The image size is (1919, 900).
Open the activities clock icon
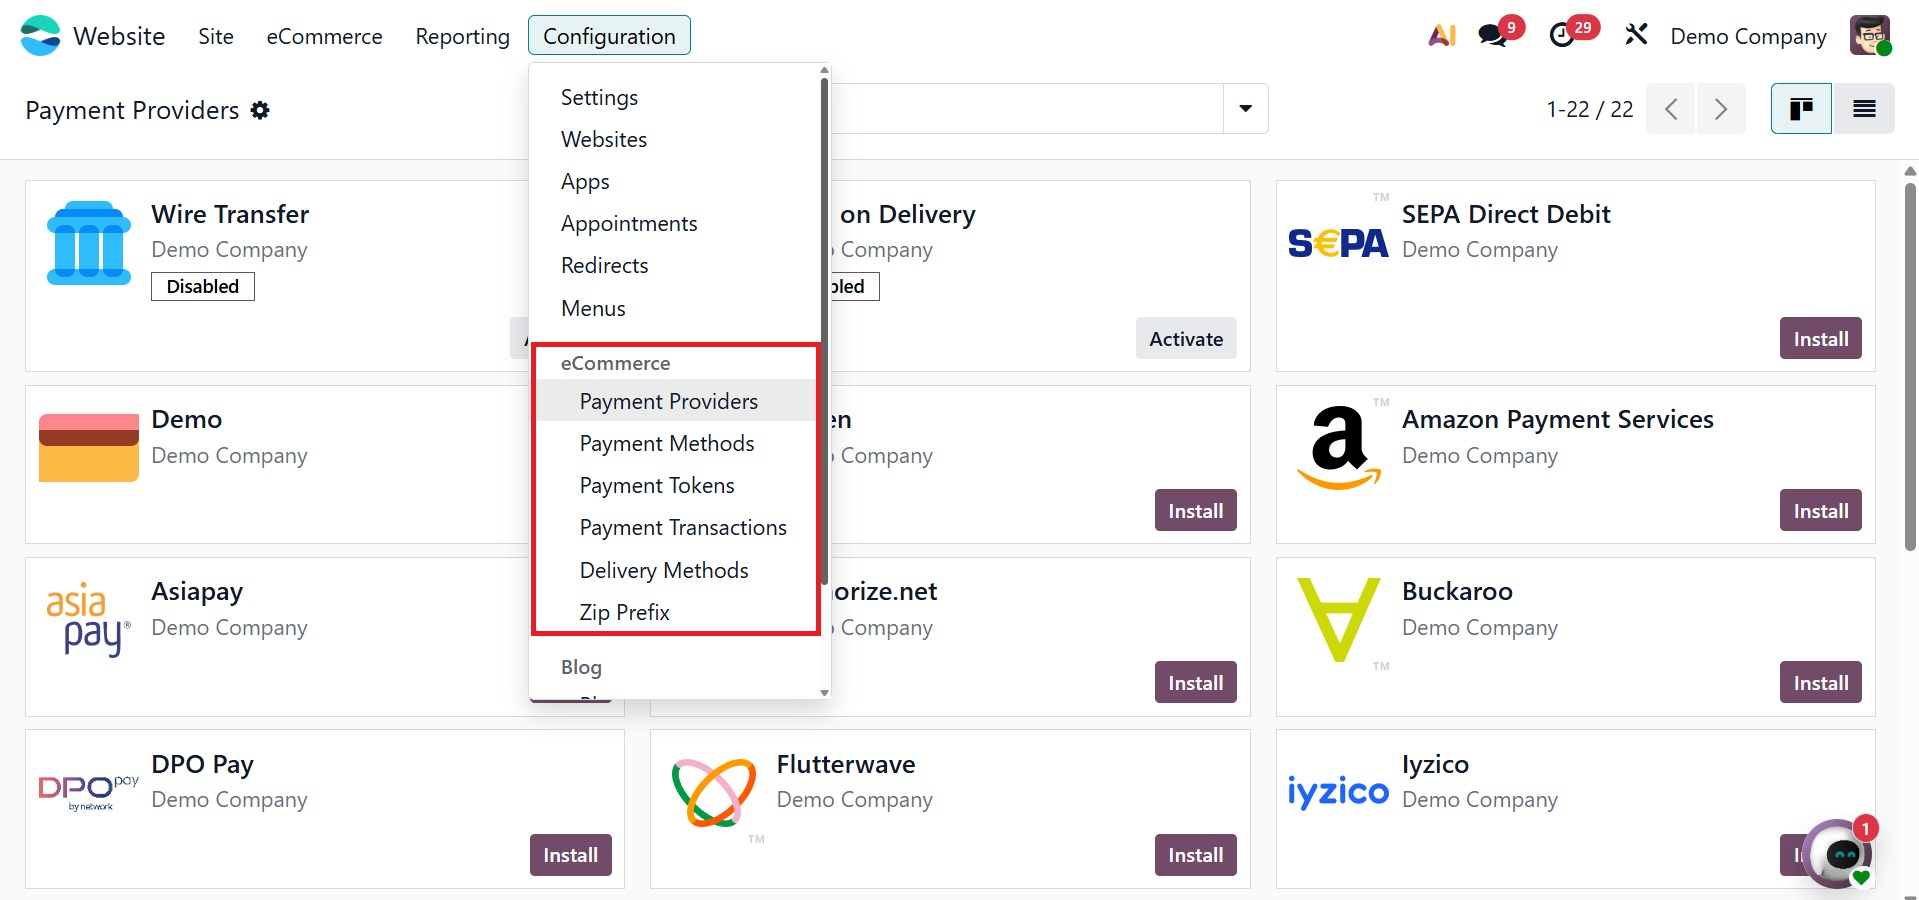(1561, 36)
